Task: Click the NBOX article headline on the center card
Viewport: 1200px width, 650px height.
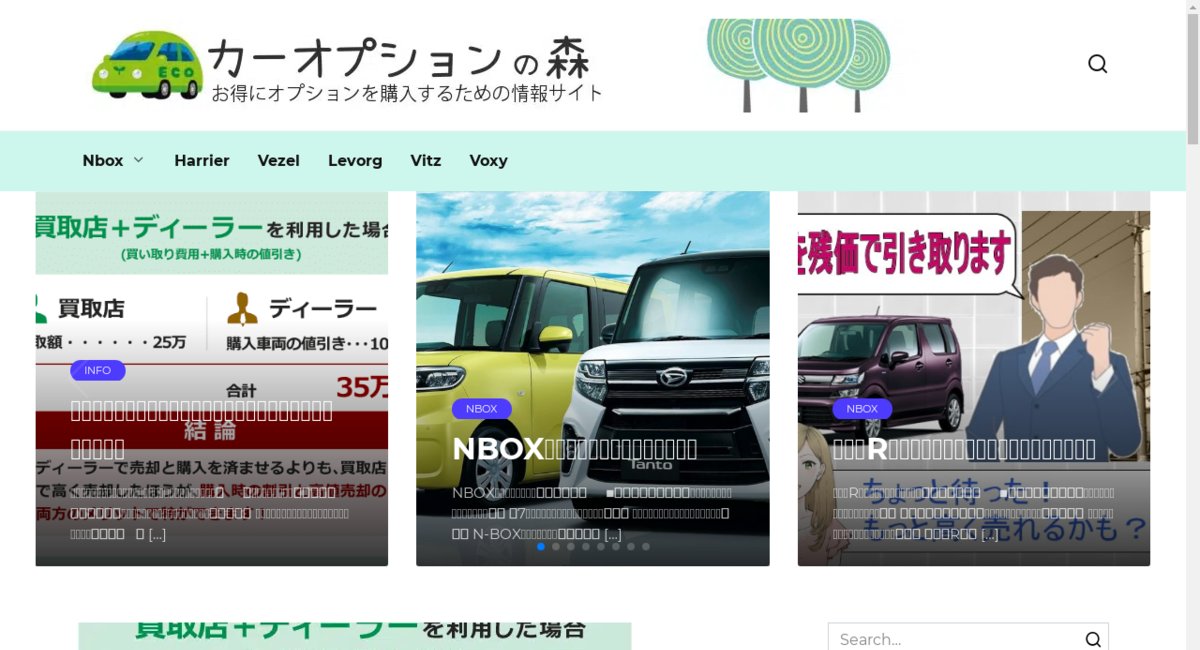Action: click(575, 448)
